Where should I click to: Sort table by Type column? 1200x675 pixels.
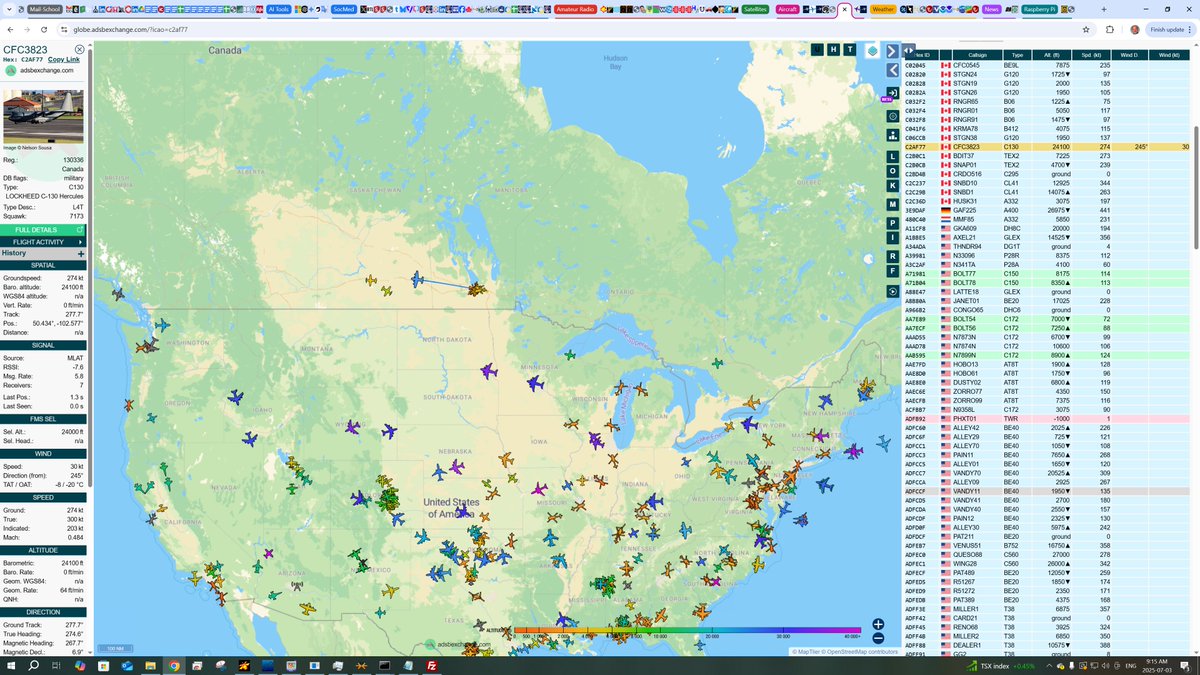pos(1018,54)
